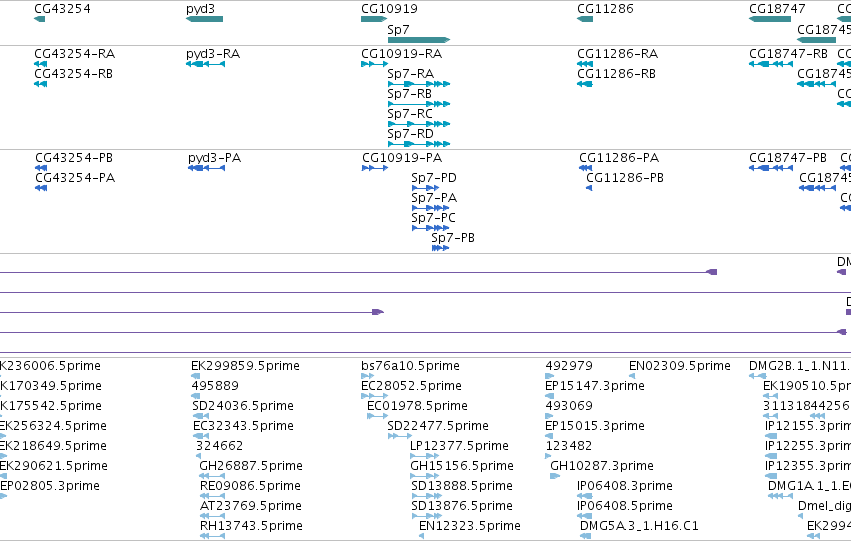
Task: Select the Sp7-PB protein glyph
Action: tap(440, 249)
